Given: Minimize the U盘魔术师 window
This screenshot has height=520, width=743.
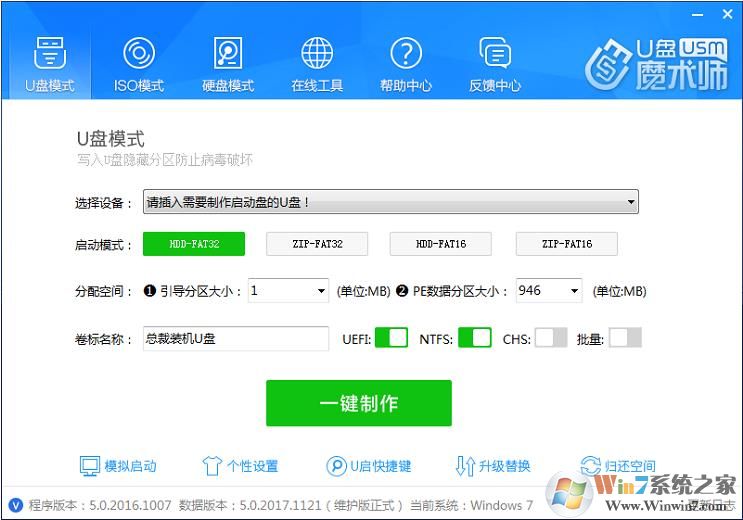Looking at the screenshot, I should pos(697,15).
